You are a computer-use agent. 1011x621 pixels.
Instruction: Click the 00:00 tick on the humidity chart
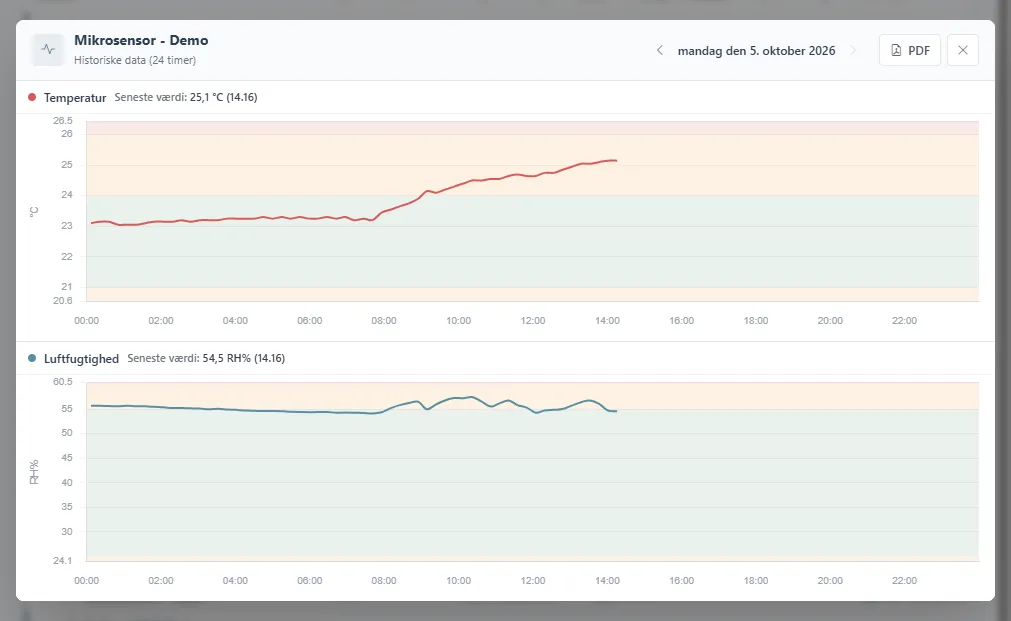point(86,580)
